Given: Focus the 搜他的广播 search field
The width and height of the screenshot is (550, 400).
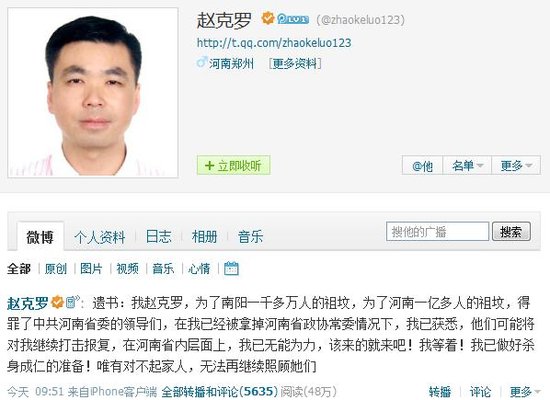Looking at the screenshot, I should pos(437,232).
